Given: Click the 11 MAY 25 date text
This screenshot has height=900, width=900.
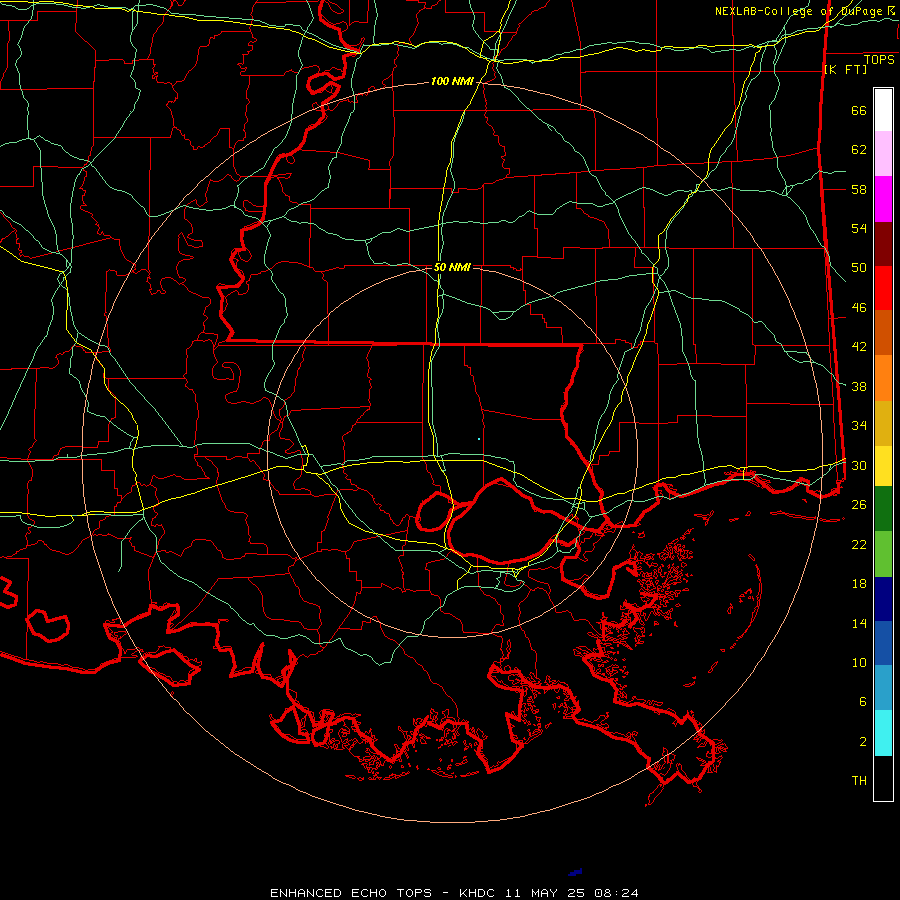Looking at the screenshot, I should click(545, 893).
